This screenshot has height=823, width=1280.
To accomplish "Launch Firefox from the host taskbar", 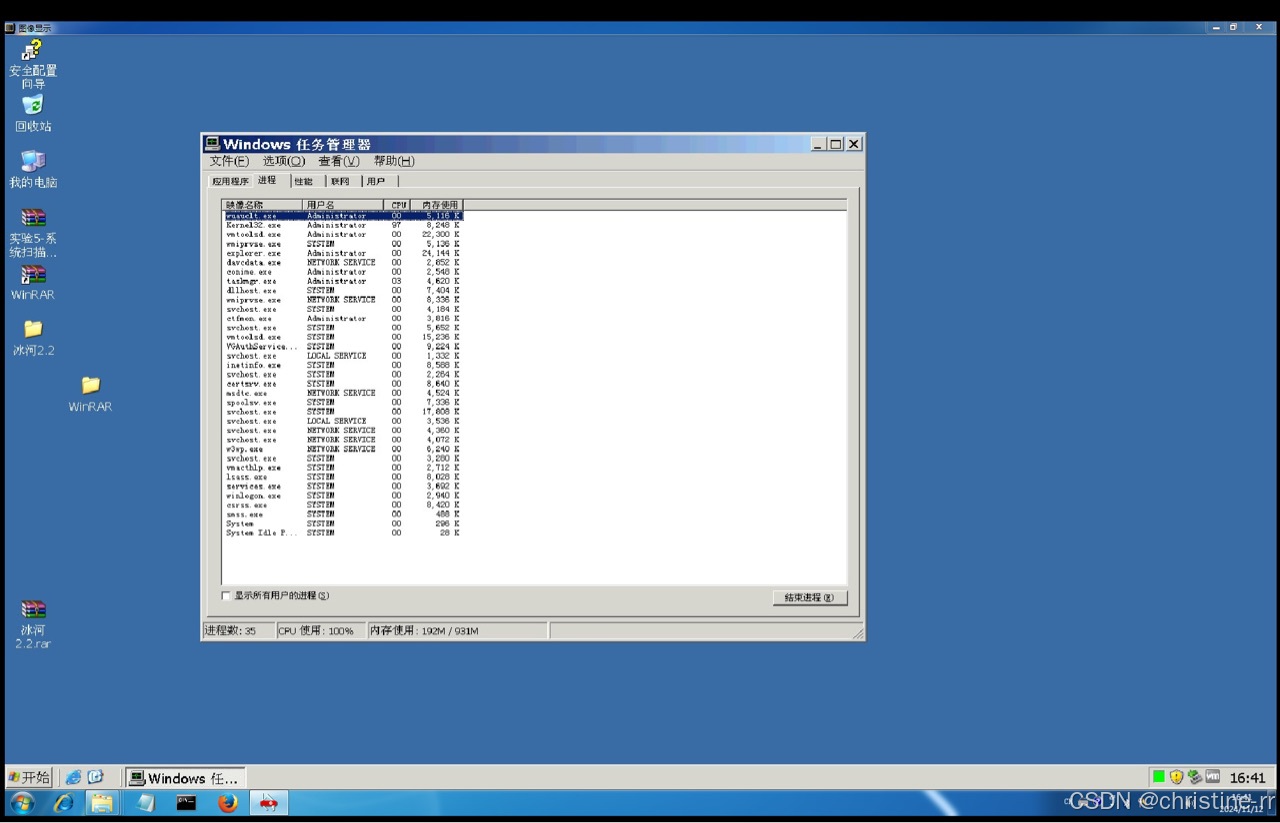I will tap(228, 803).
